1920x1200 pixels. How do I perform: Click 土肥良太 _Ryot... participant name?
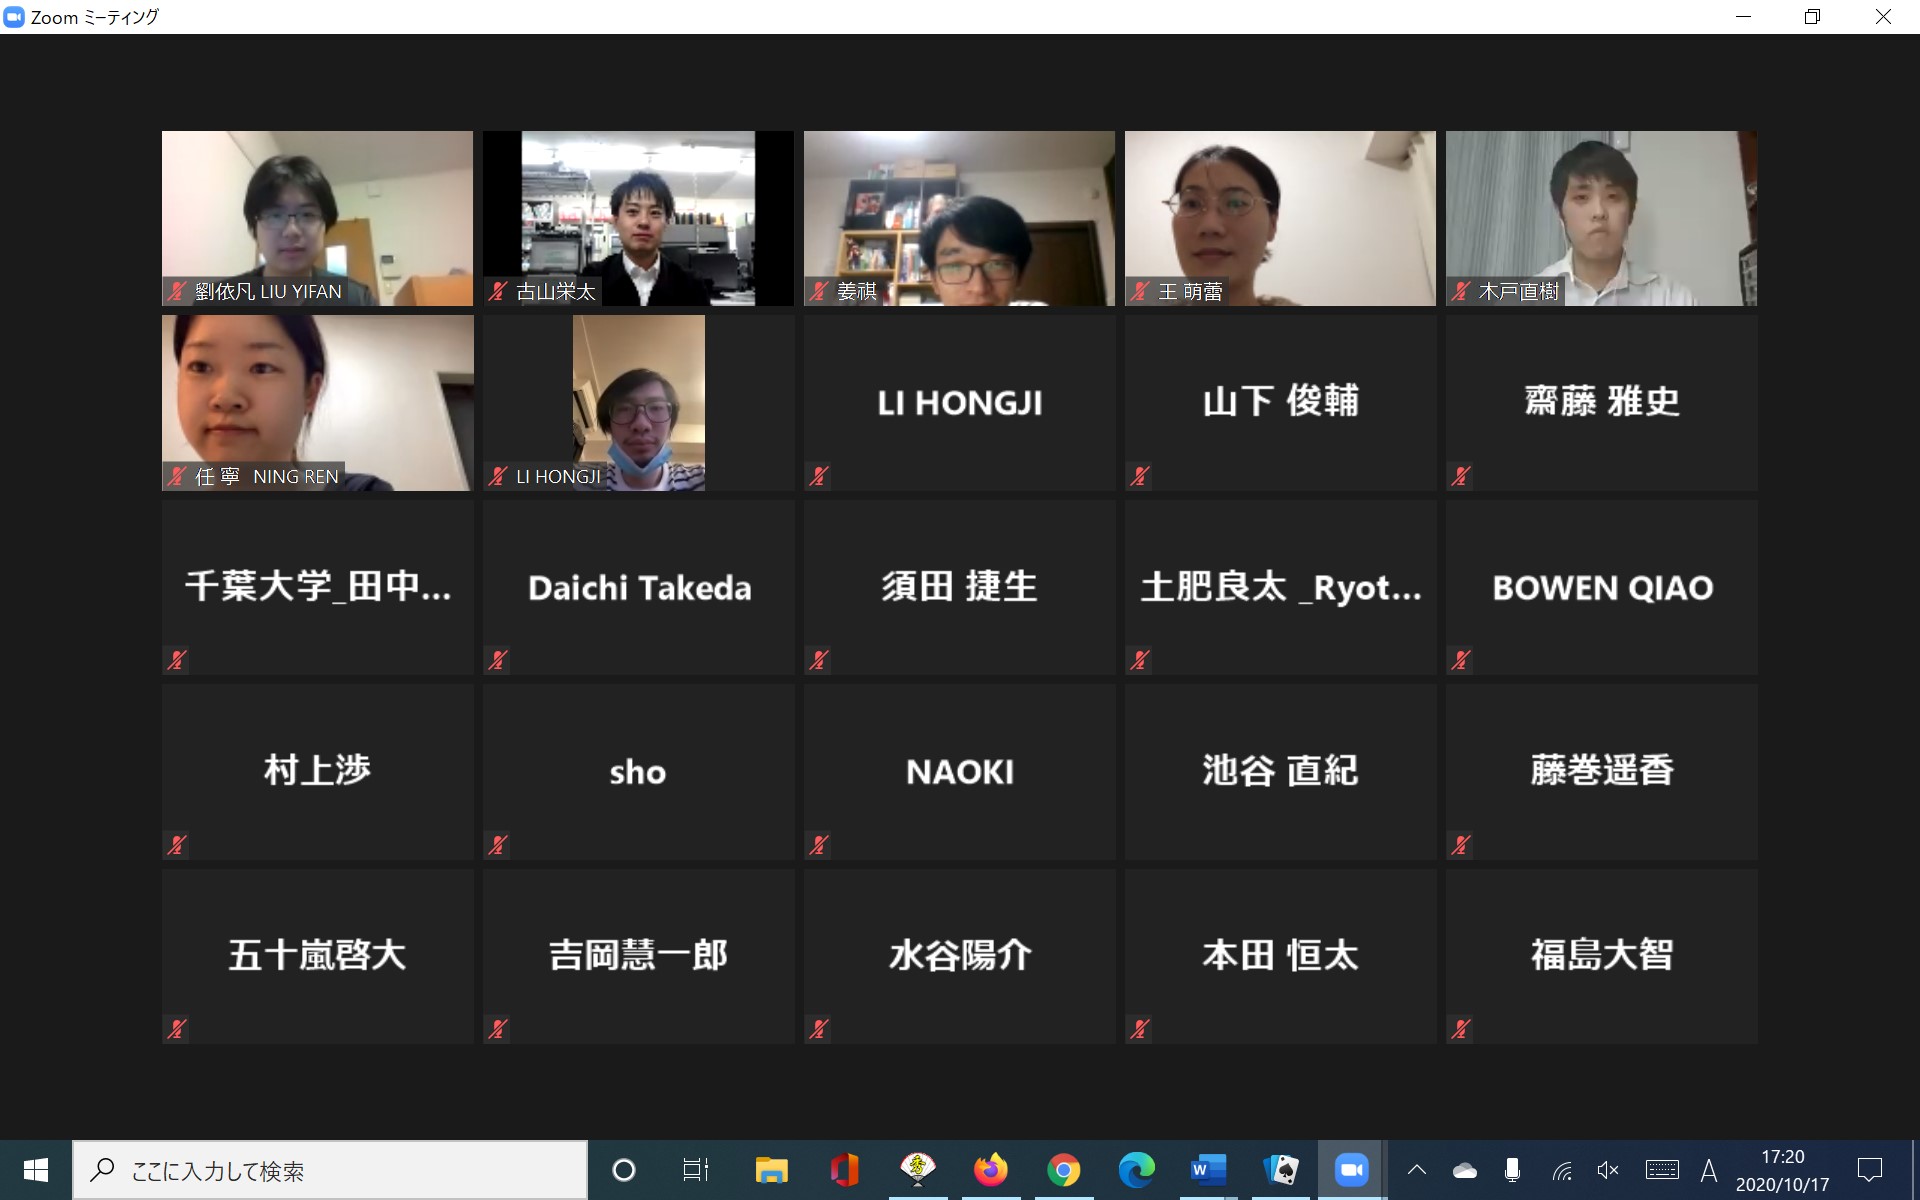[1280, 587]
